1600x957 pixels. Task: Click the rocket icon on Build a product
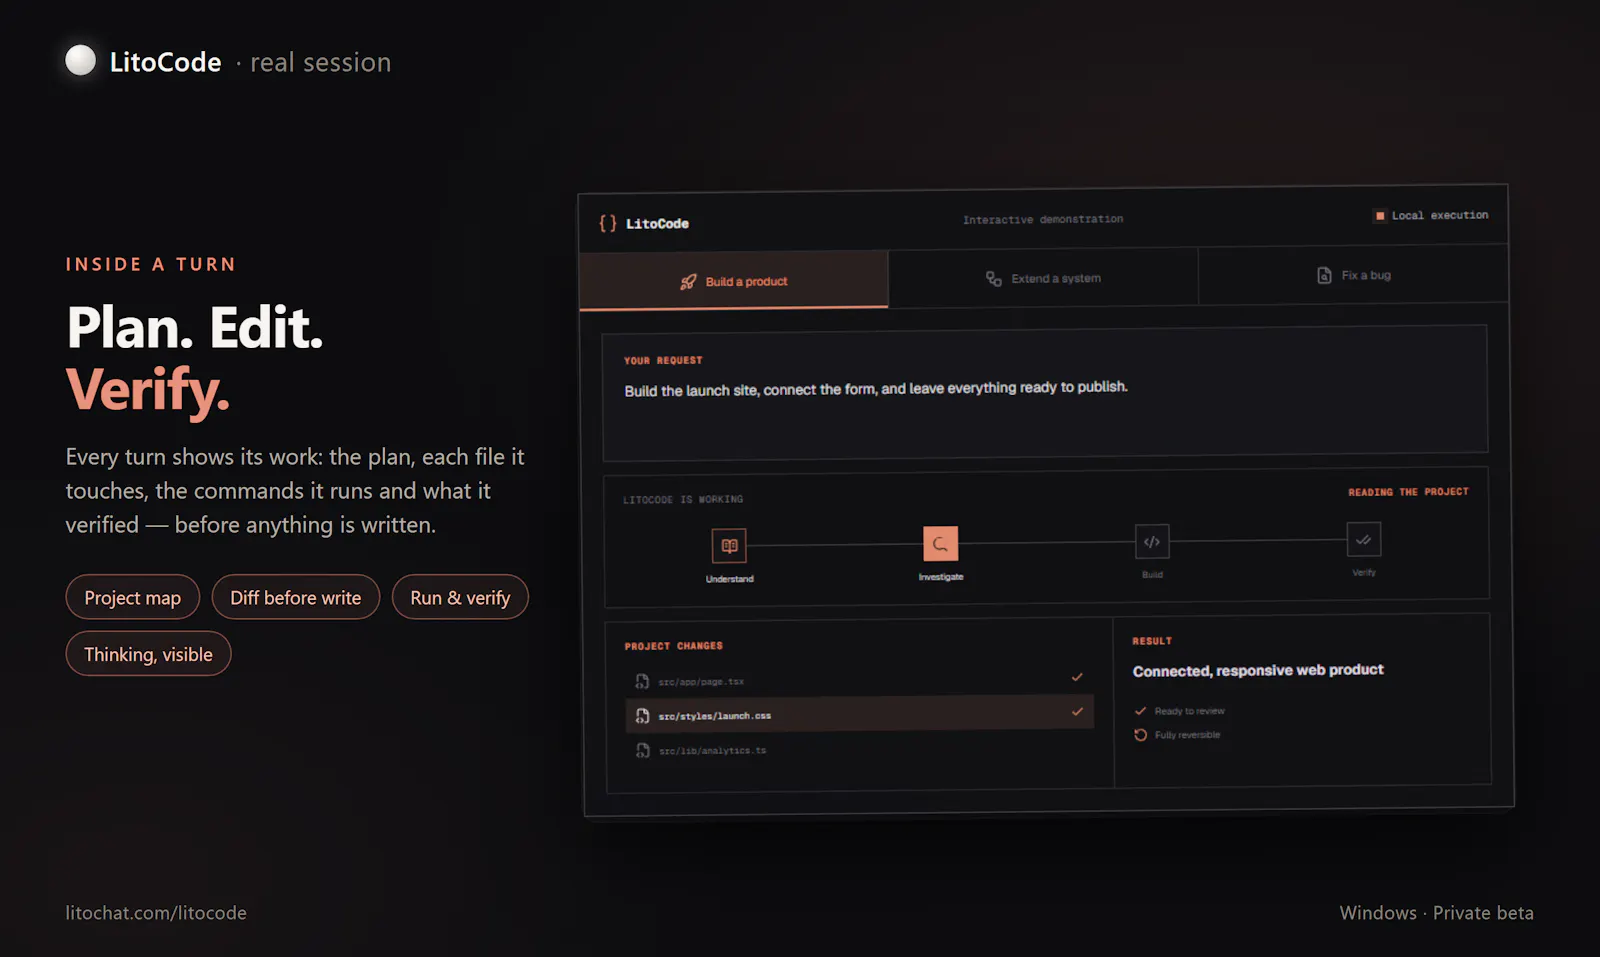point(688,282)
